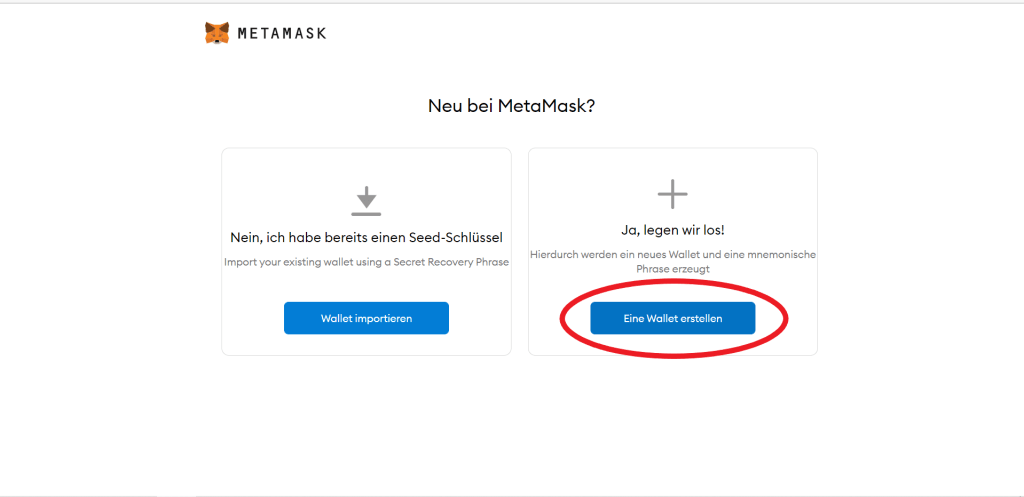Screen dimensions: 1024x497
Task: Click the "Hierdurch werden ein neues Wallet" description
Action: click(x=672, y=255)
